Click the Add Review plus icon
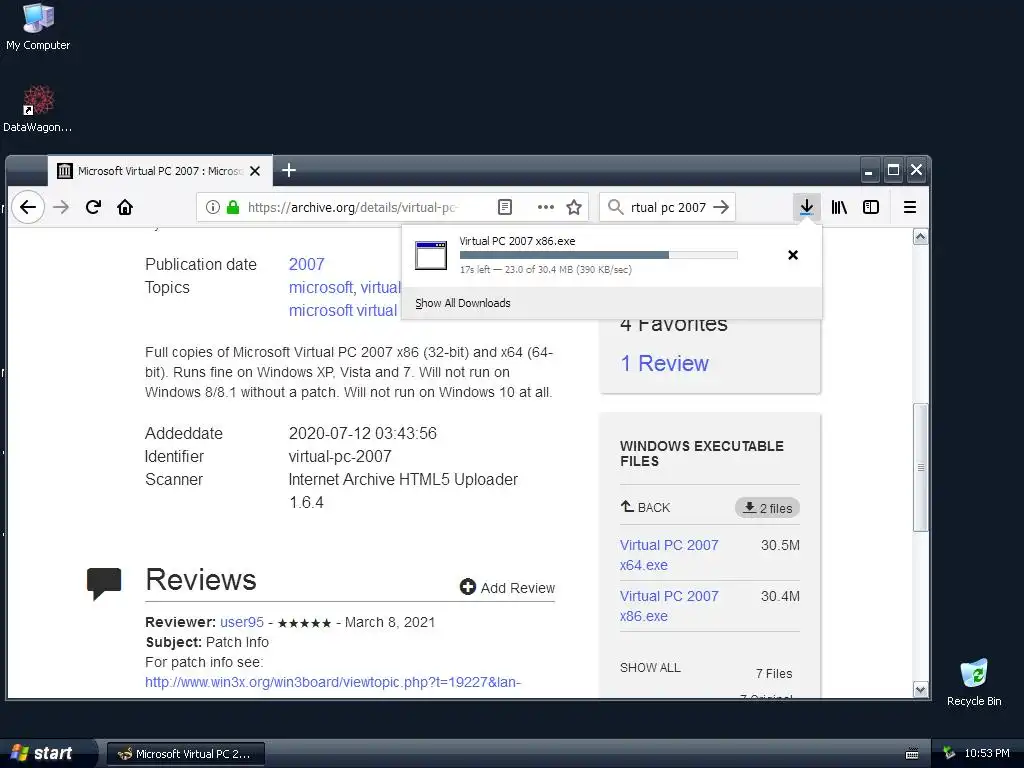Screen dimensions: 1024x768 [x=468, y=587]
